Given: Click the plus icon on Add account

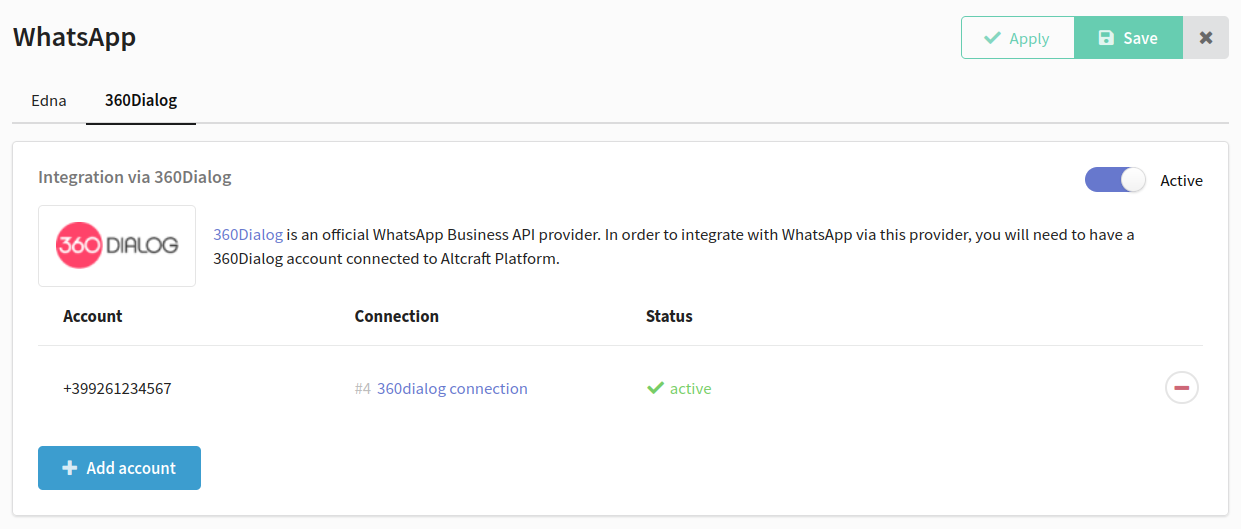Looking at the screenshot, I should [x=69, y=468].
